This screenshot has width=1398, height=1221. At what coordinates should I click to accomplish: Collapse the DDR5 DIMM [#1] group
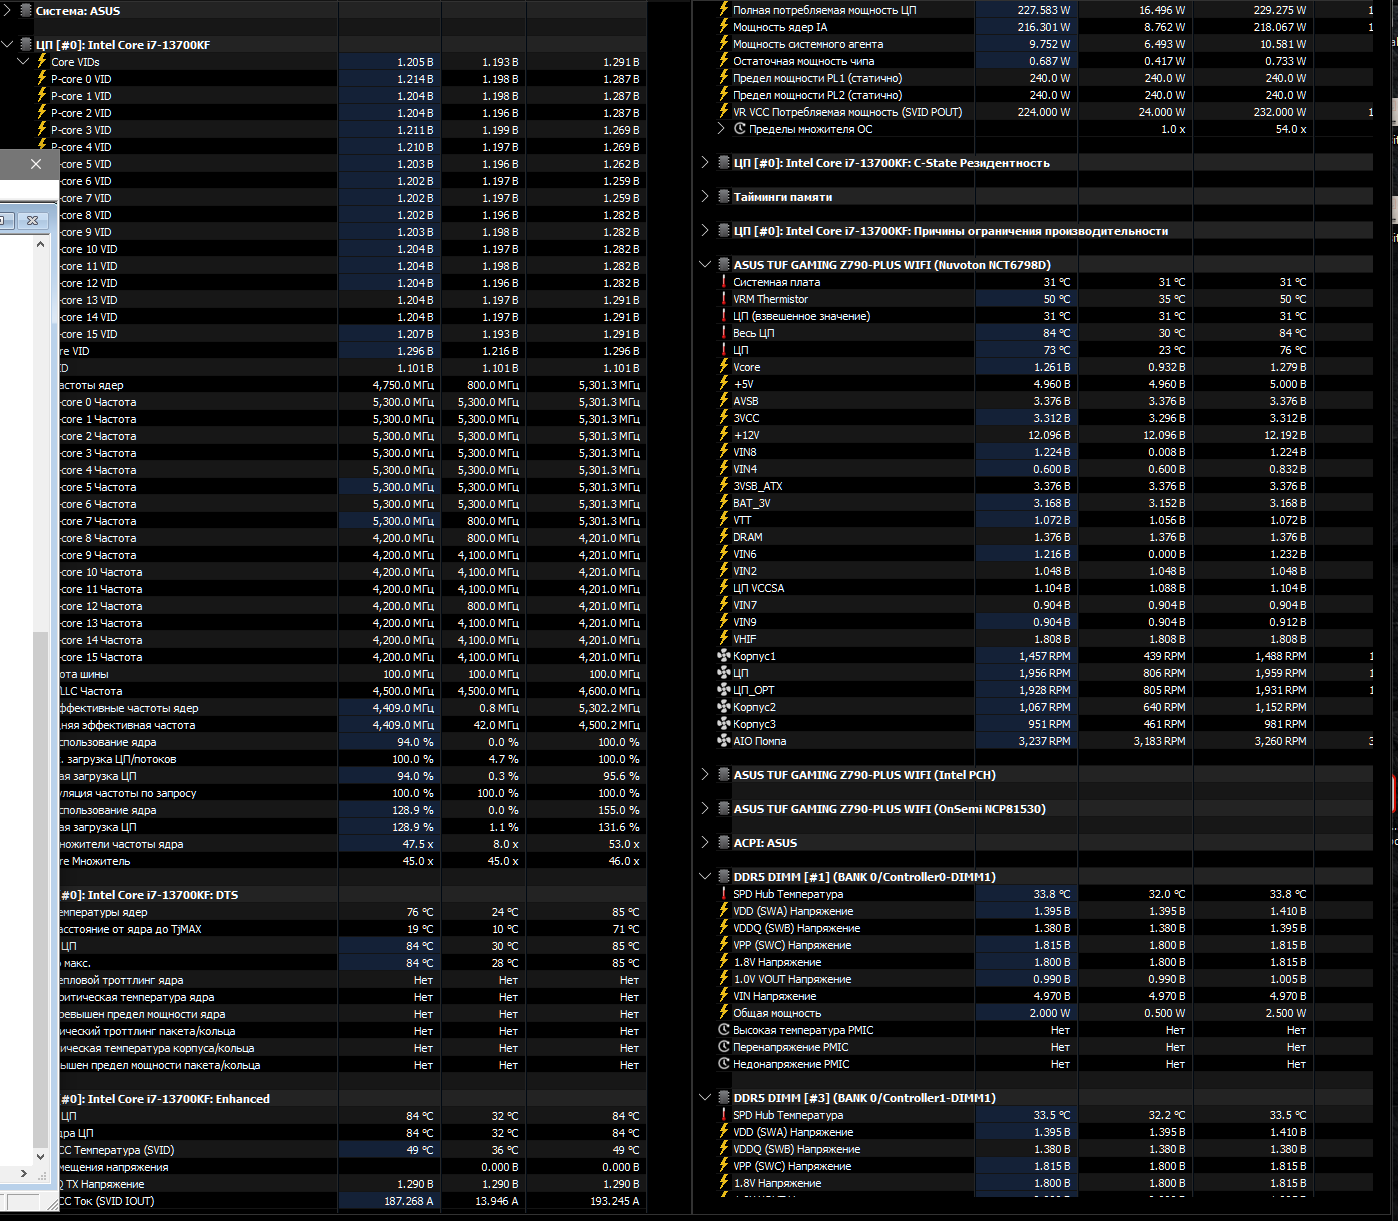(705, 876)
